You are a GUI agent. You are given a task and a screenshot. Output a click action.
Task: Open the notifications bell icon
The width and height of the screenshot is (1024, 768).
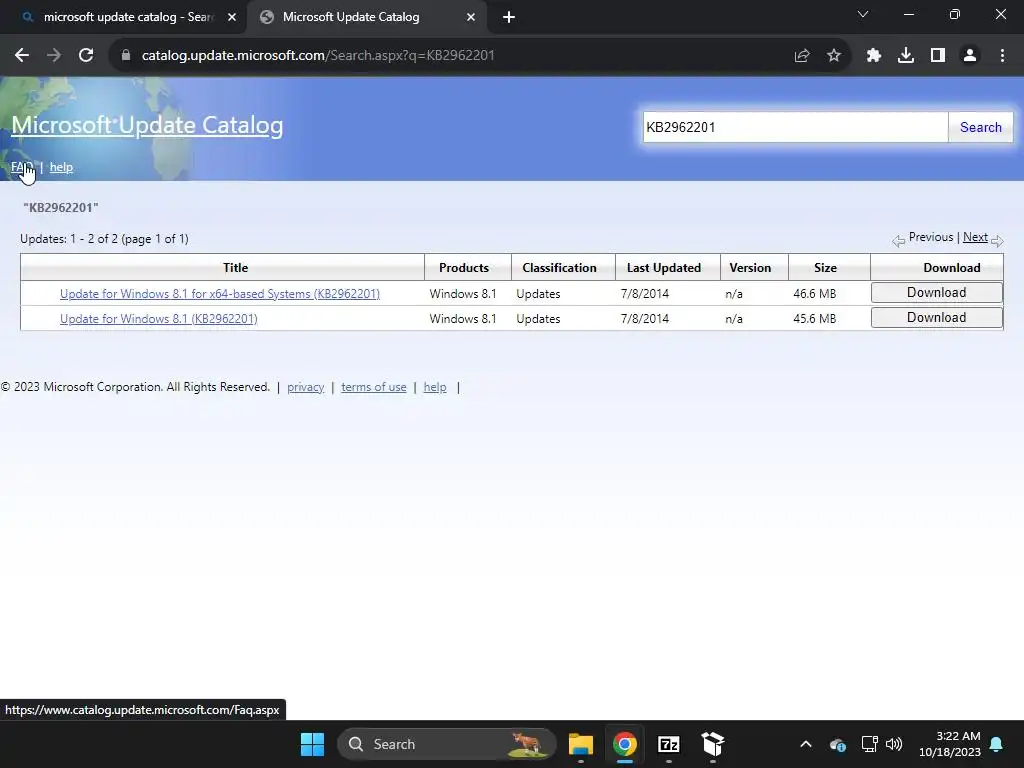(997, 744)
